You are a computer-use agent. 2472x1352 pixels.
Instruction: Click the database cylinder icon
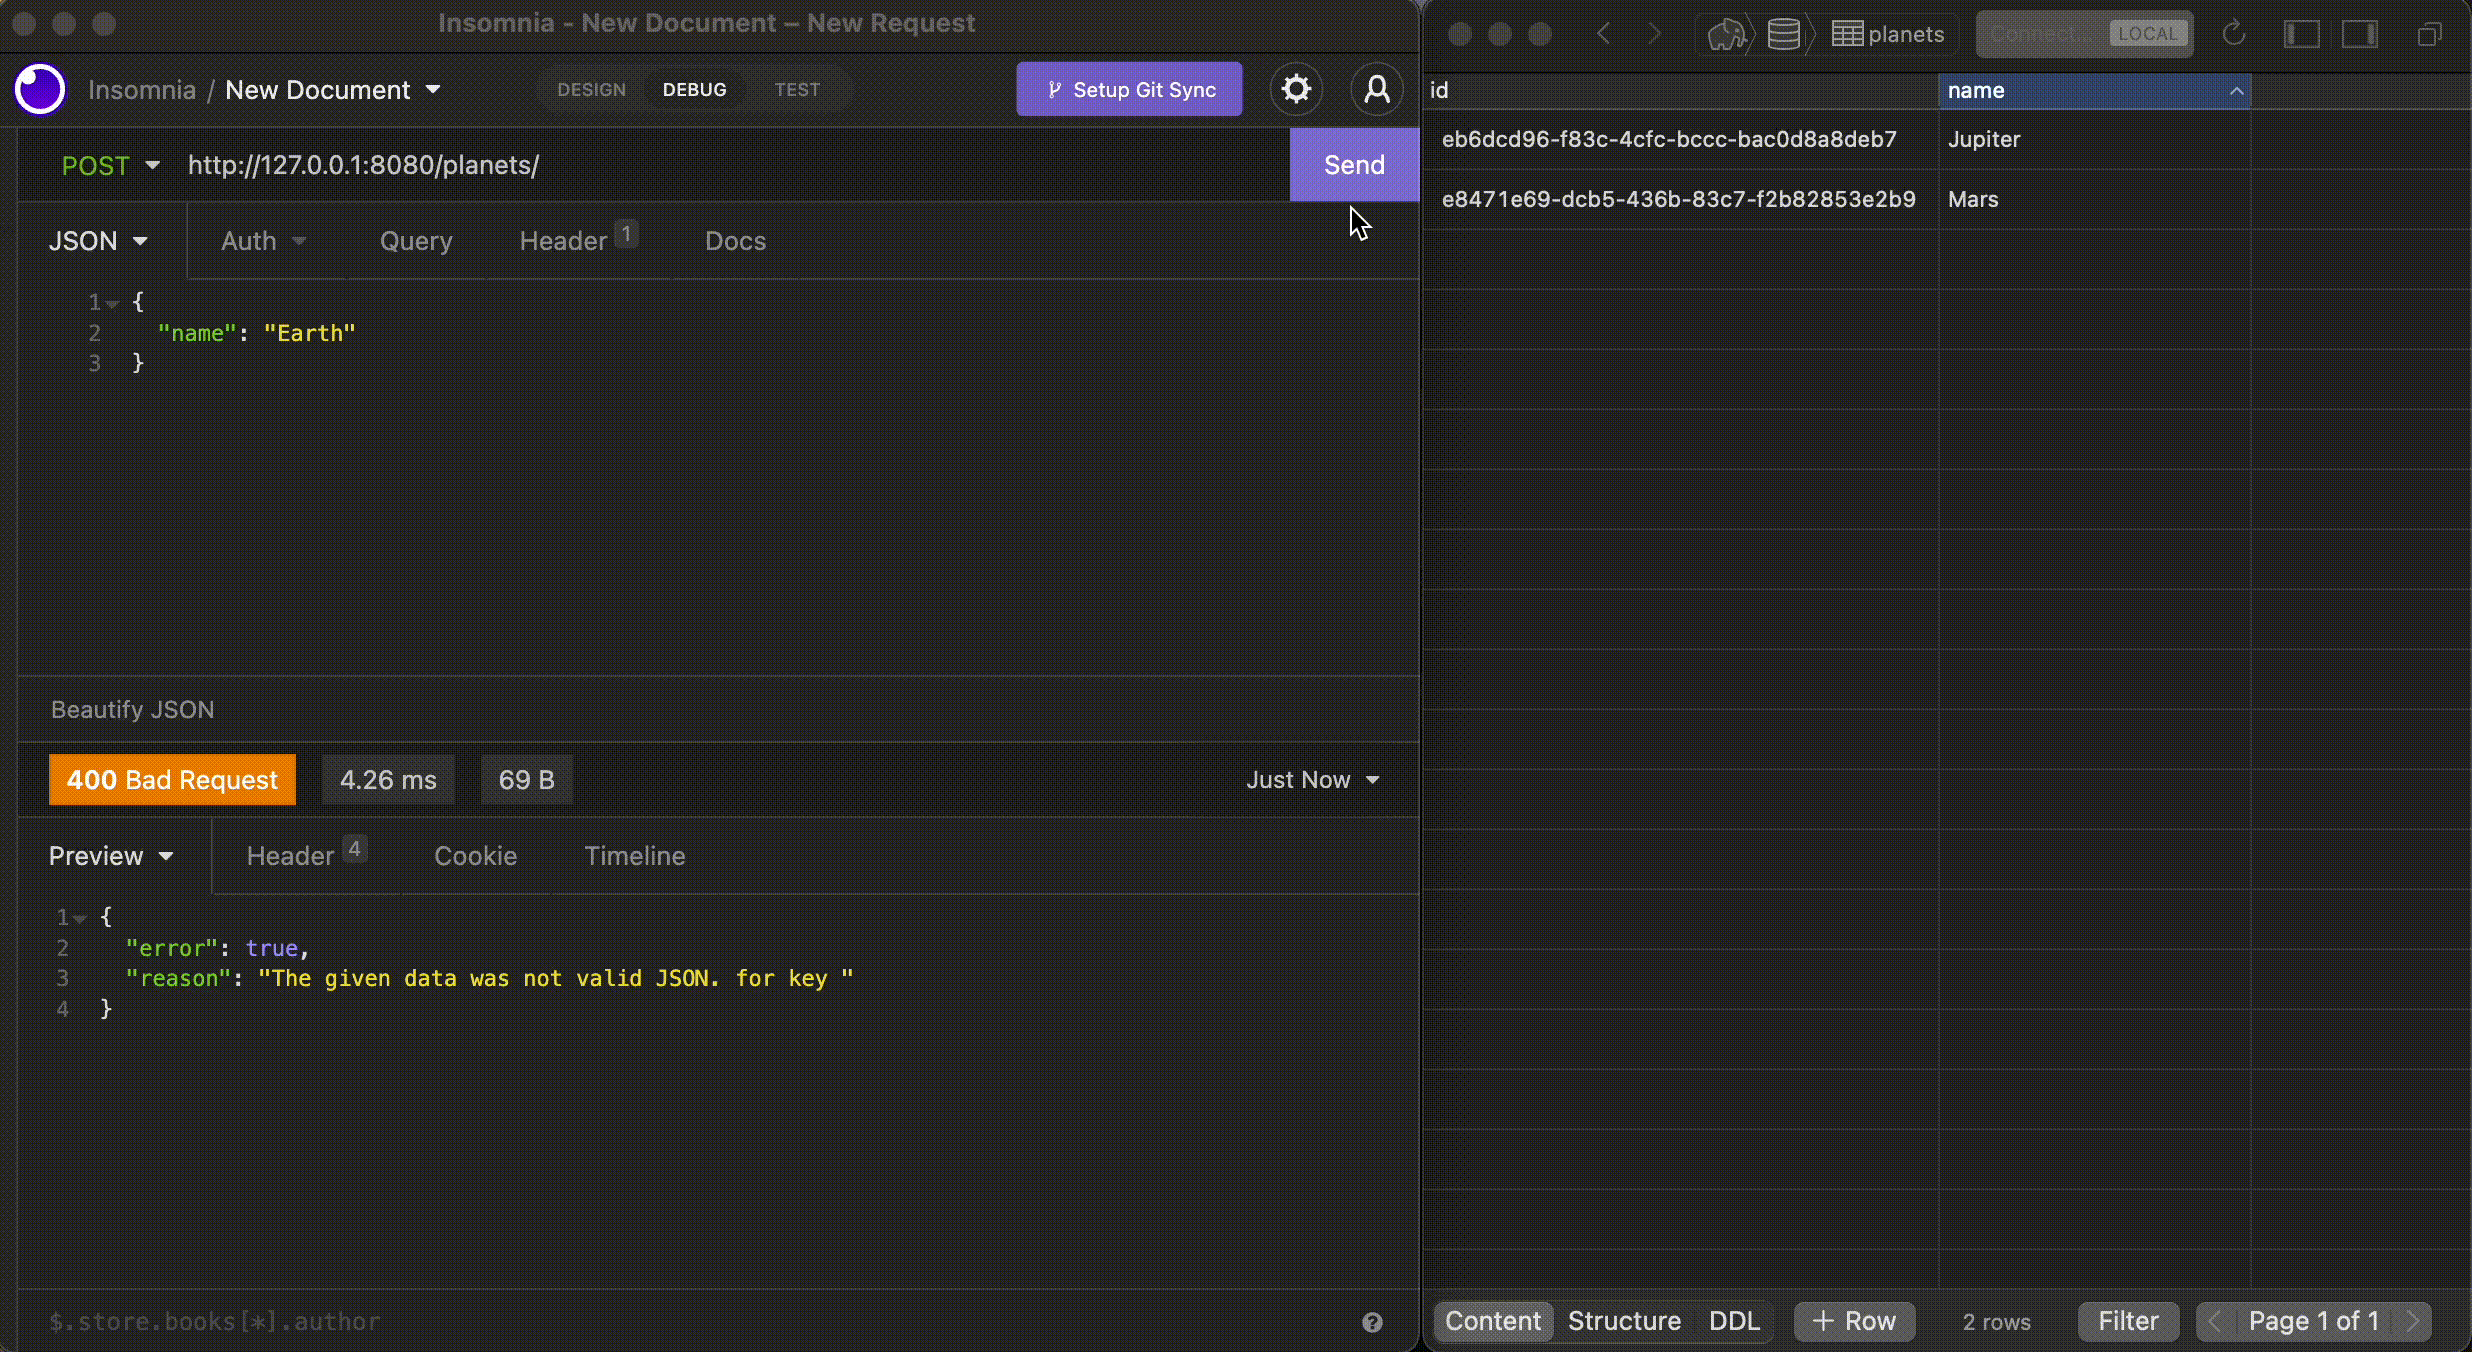pyautogui.click(x=1783, y=34)
